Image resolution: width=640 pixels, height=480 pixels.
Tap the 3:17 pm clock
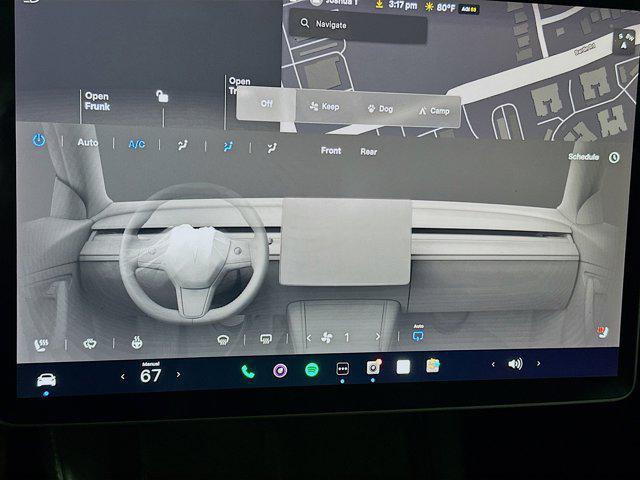(403, 5)
